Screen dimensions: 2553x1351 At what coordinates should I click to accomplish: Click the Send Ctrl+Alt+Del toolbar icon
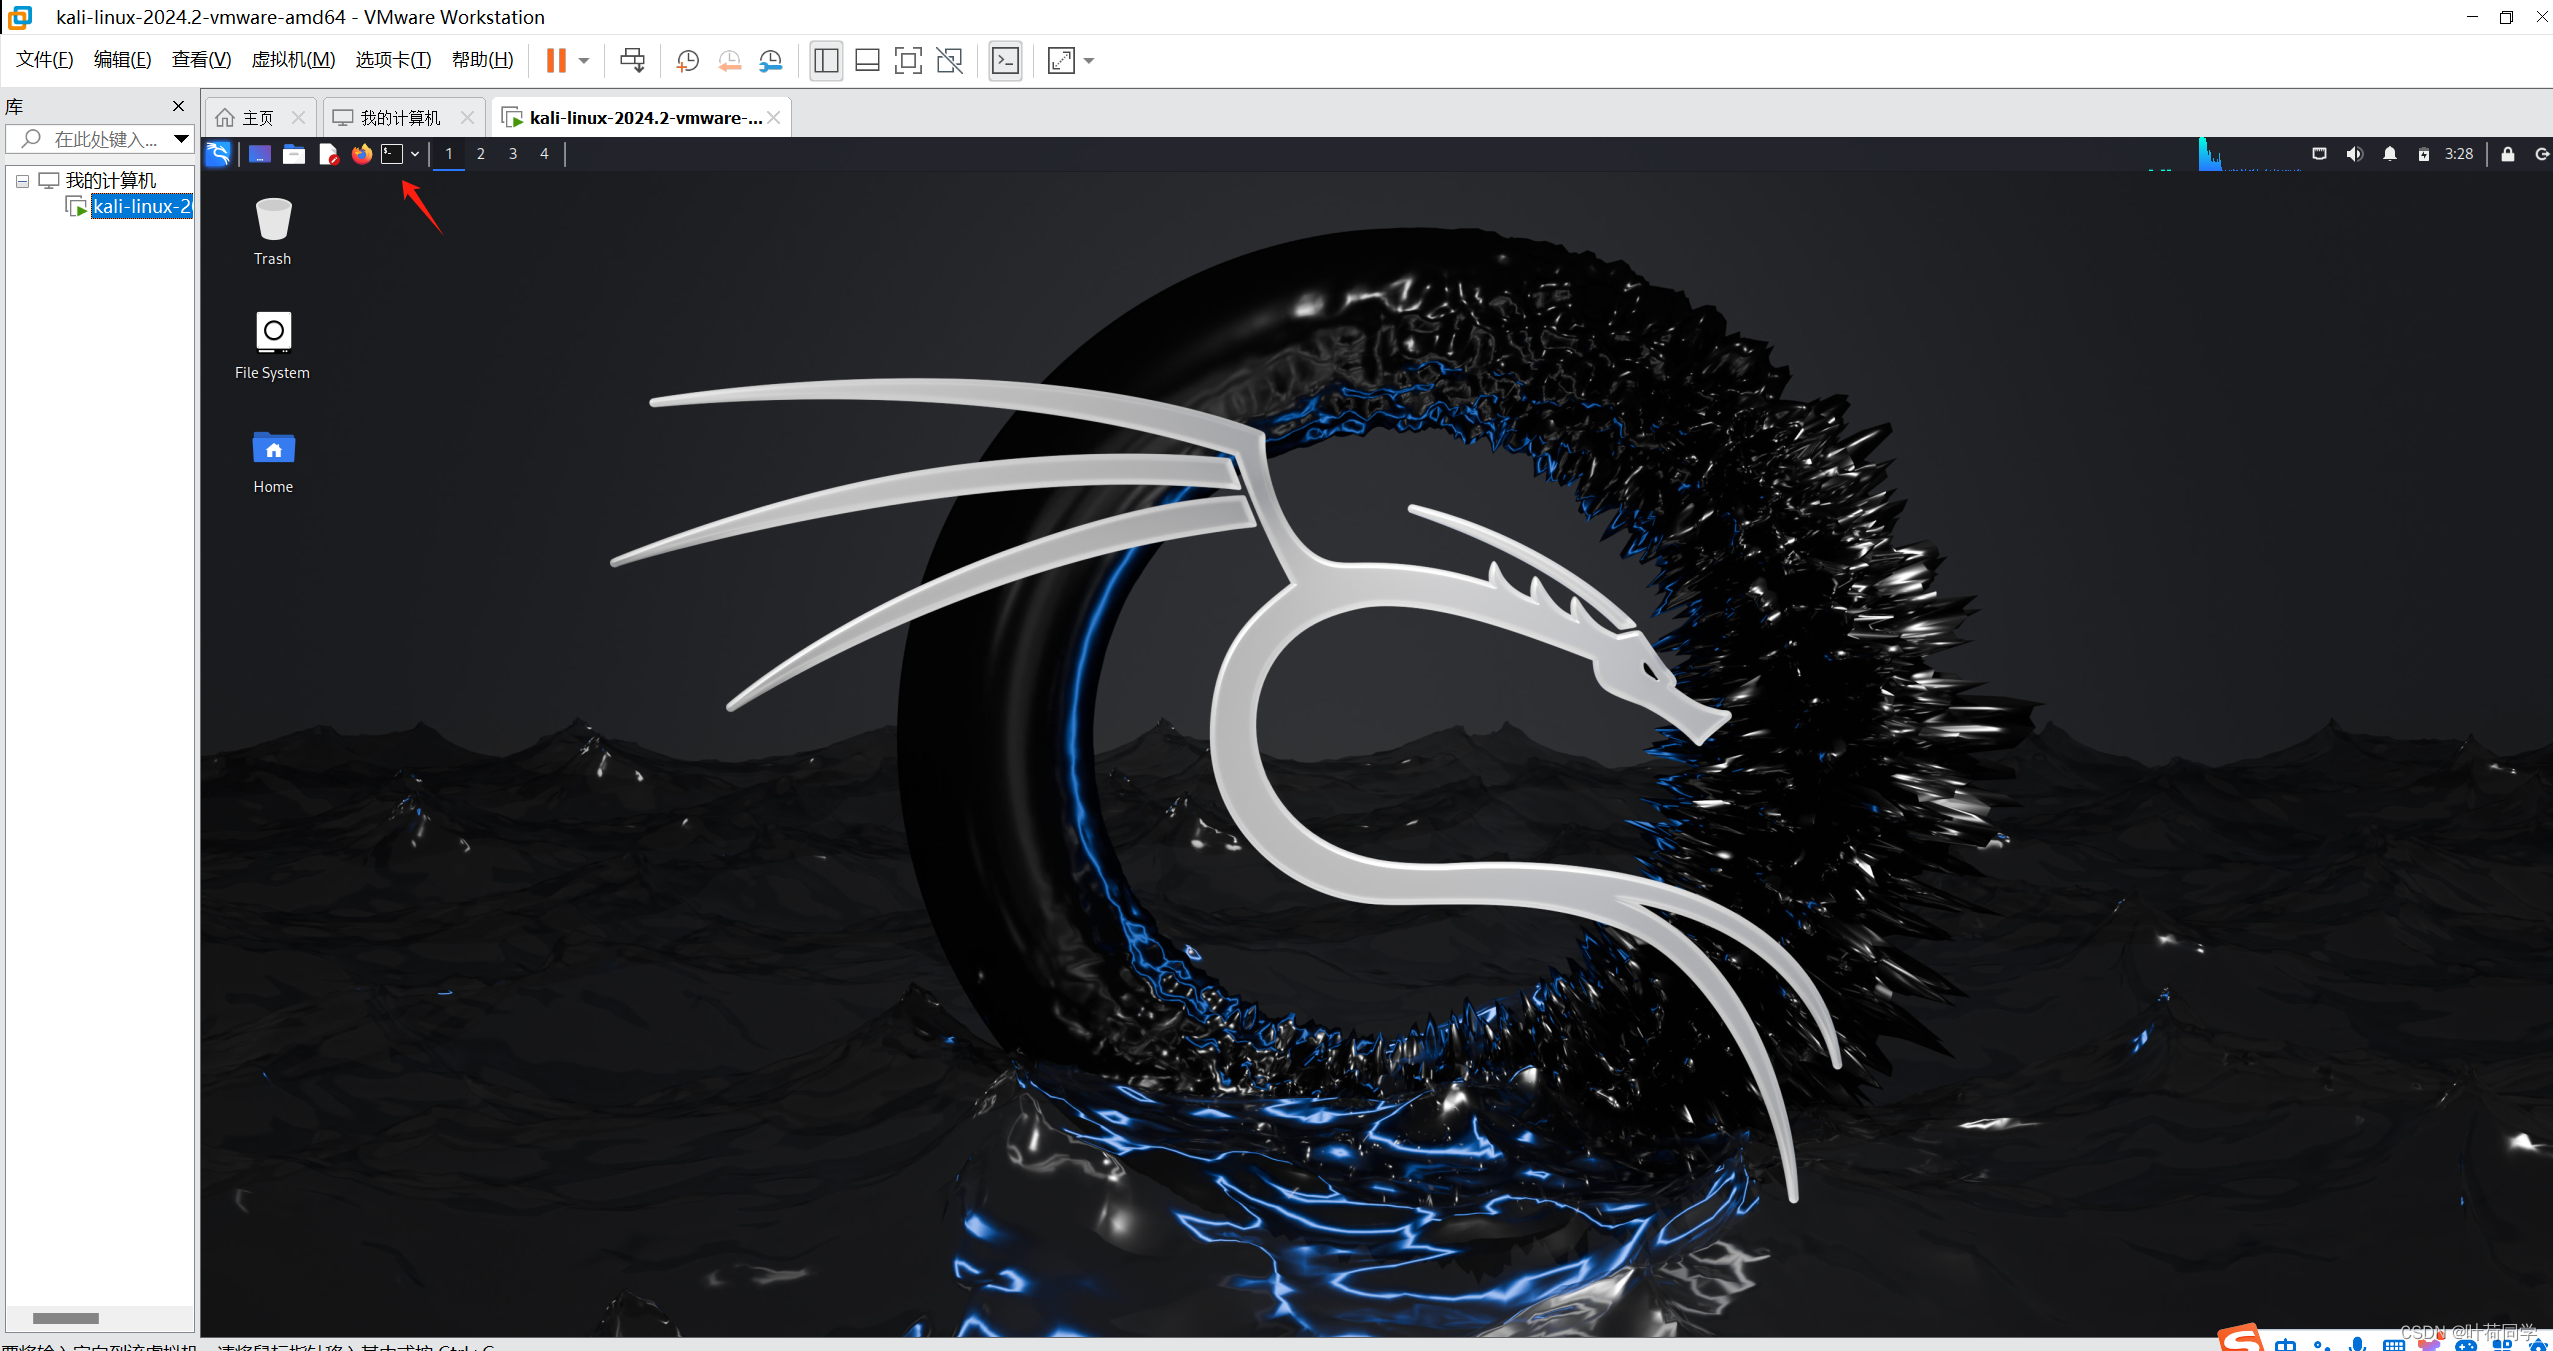[633, 61]
